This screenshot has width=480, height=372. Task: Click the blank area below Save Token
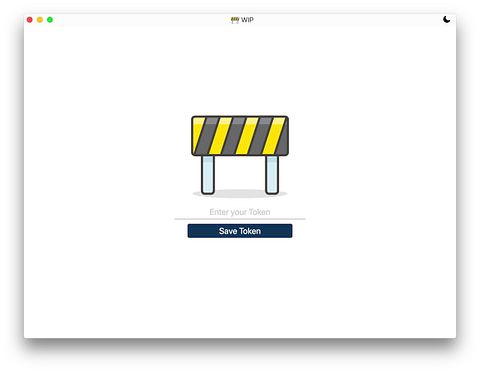(240, 287)
